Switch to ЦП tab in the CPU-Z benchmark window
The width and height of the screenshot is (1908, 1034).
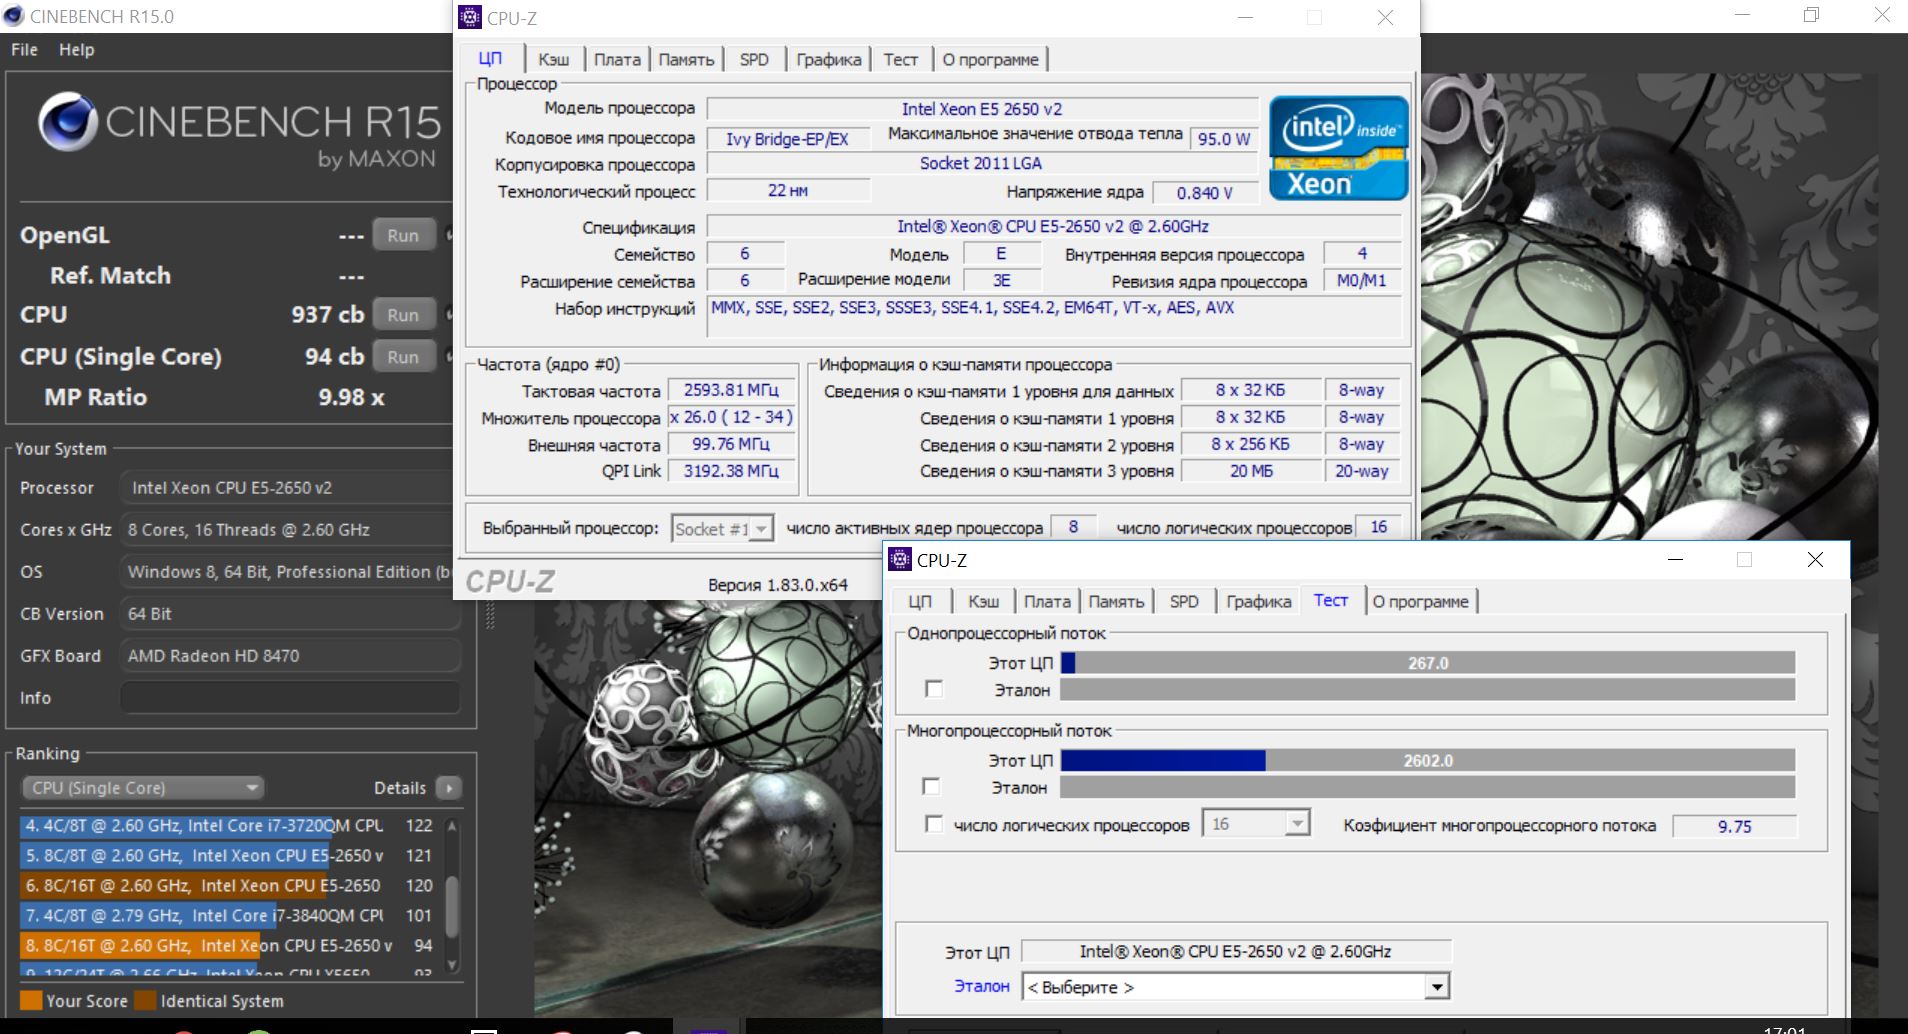coord(920,602)
